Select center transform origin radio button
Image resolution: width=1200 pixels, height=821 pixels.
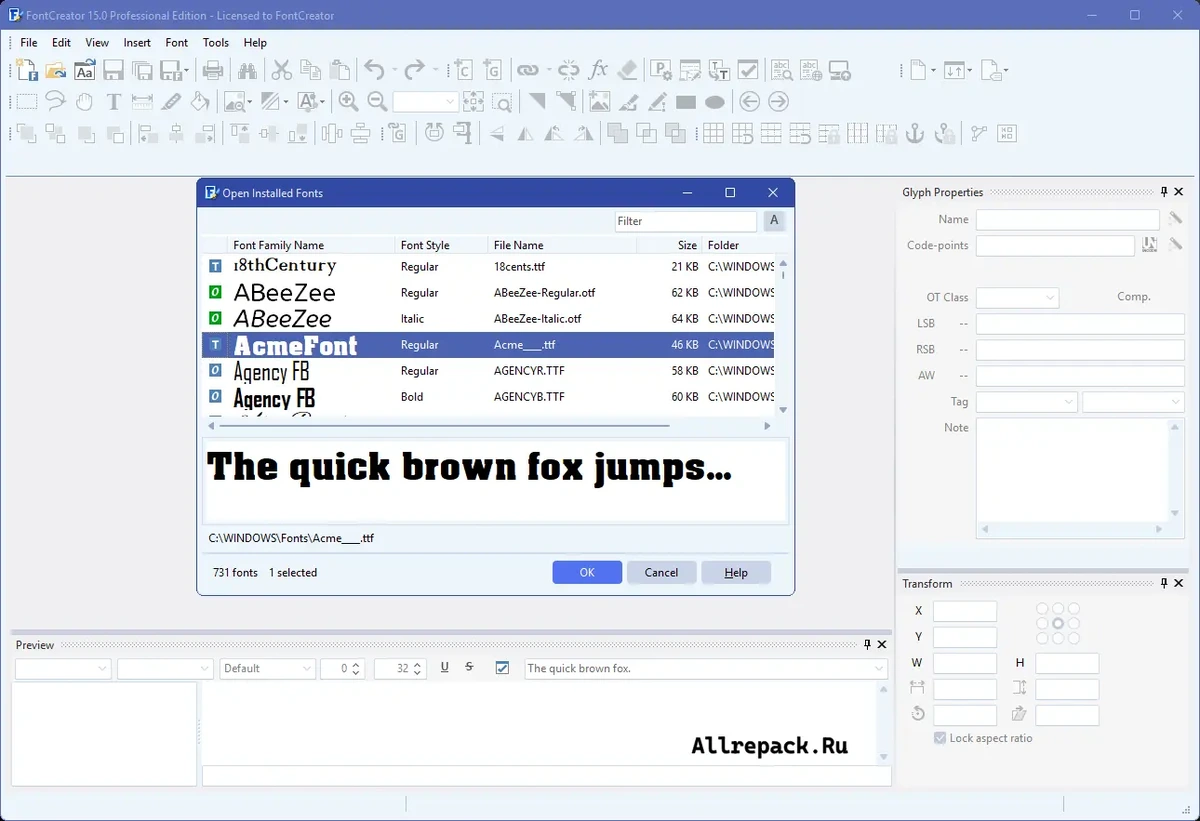tap(1058, 623)
